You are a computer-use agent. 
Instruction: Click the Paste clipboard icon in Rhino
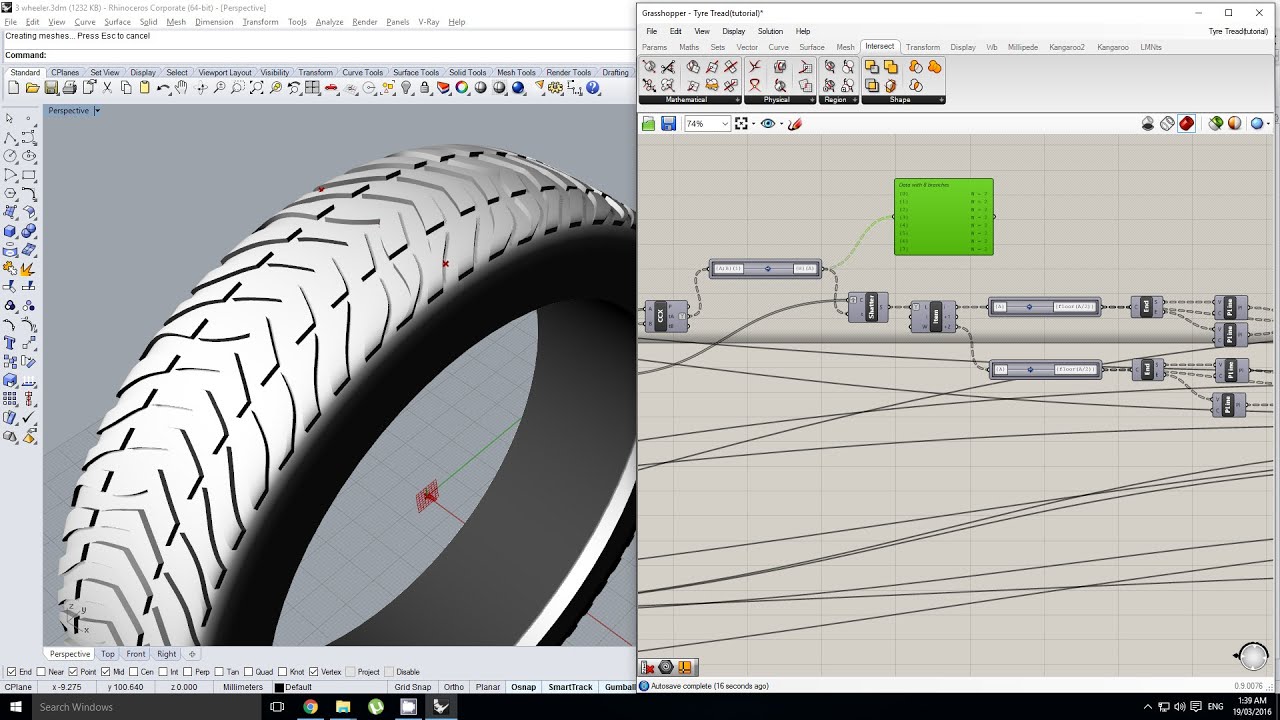pos(145,88)
